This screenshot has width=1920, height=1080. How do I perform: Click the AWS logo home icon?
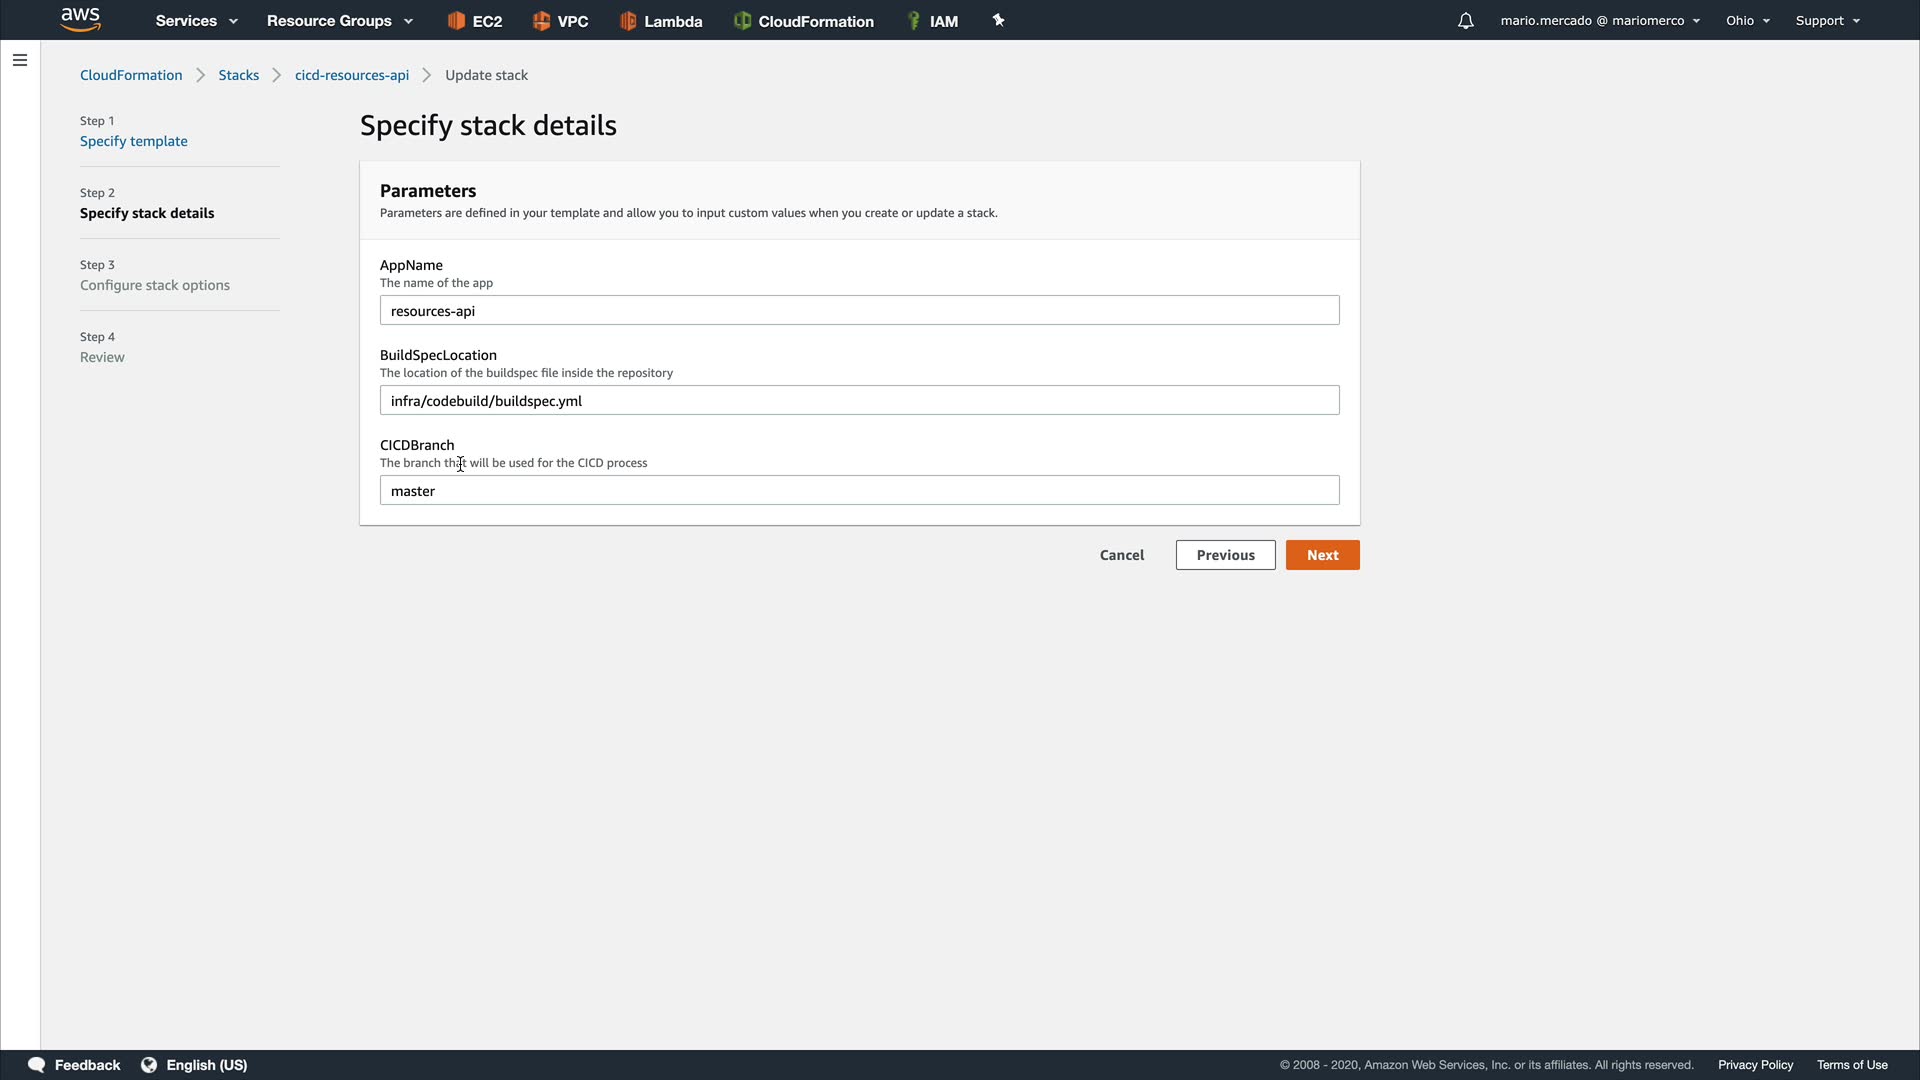pos(80,20)
